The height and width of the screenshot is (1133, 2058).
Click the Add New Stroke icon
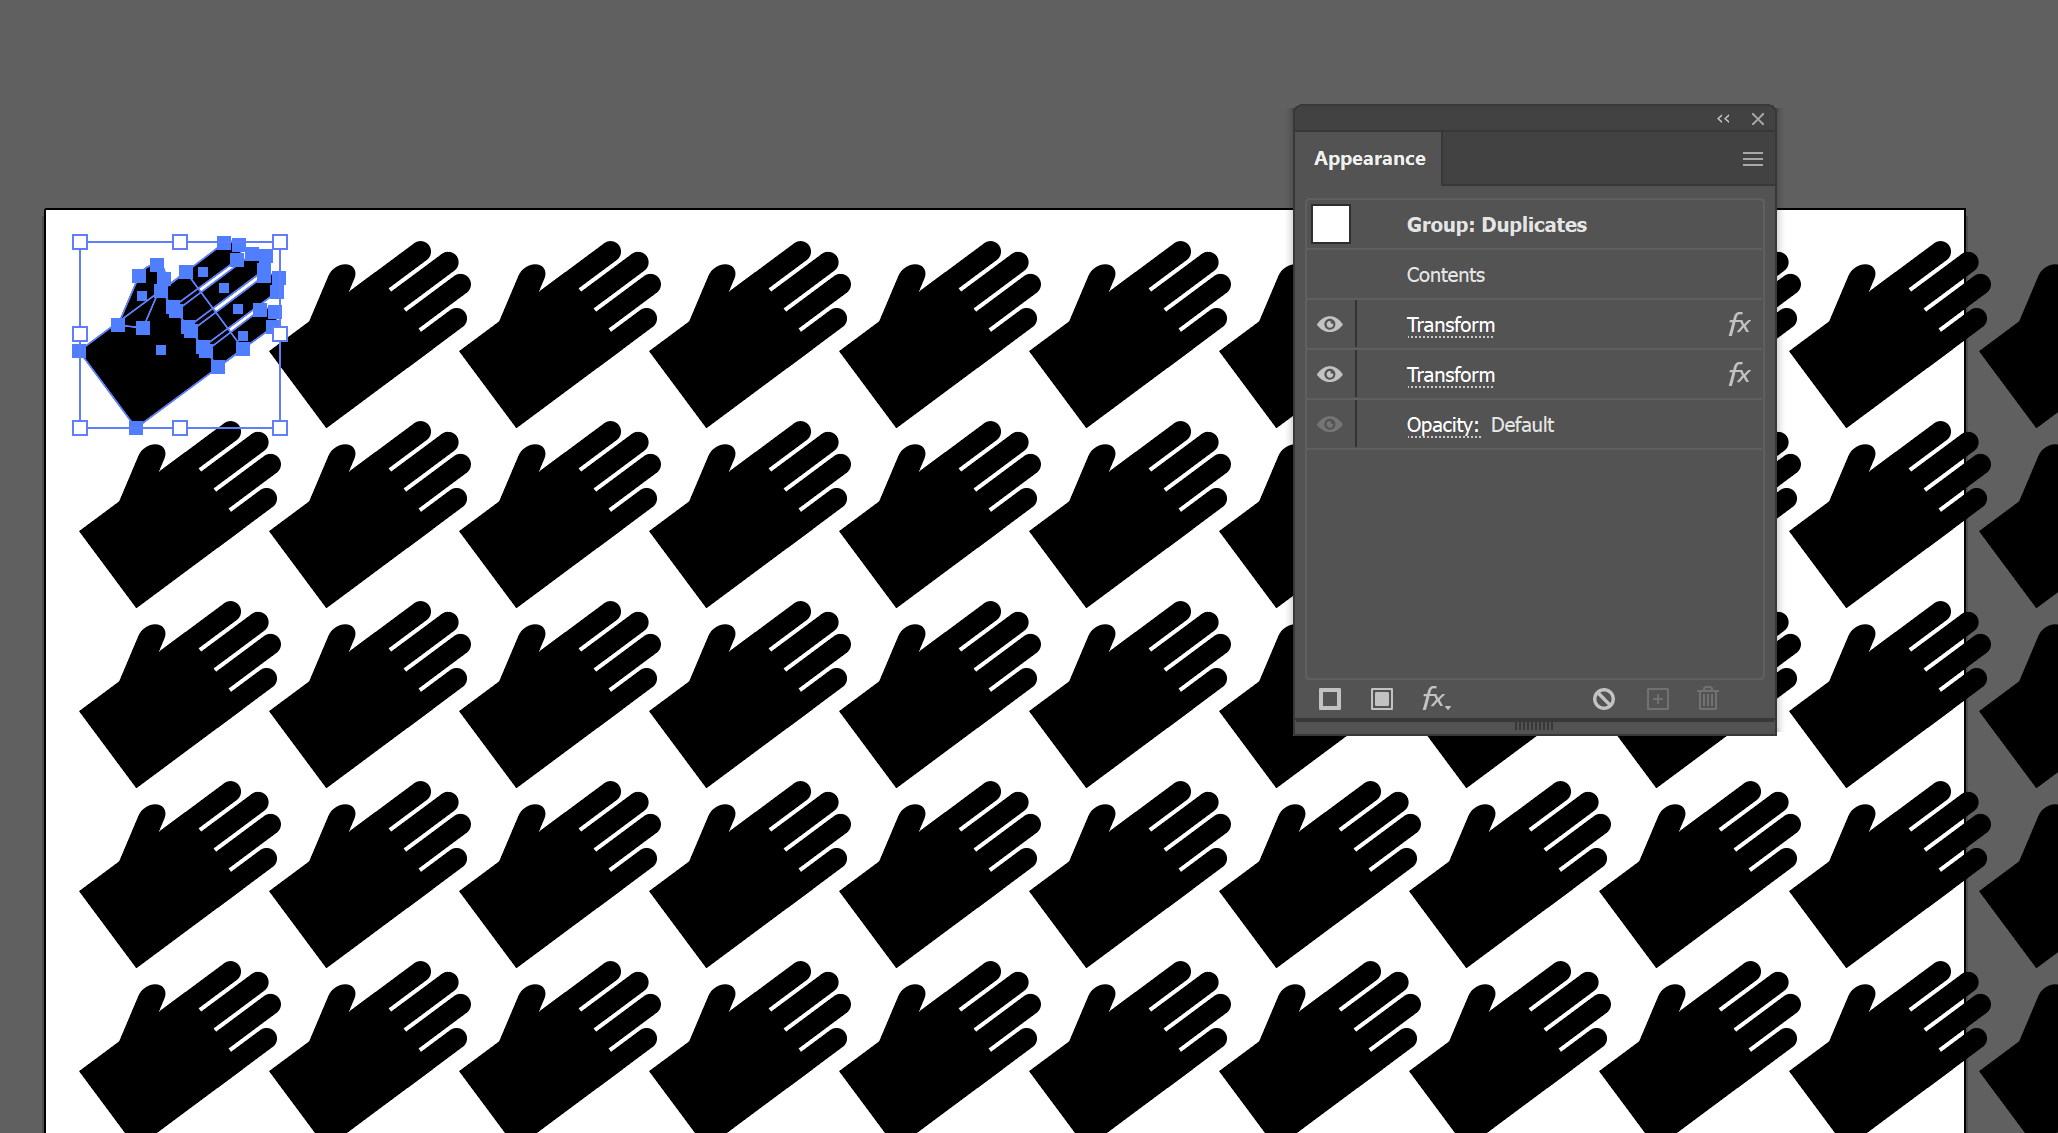[x=1330, y=699]
